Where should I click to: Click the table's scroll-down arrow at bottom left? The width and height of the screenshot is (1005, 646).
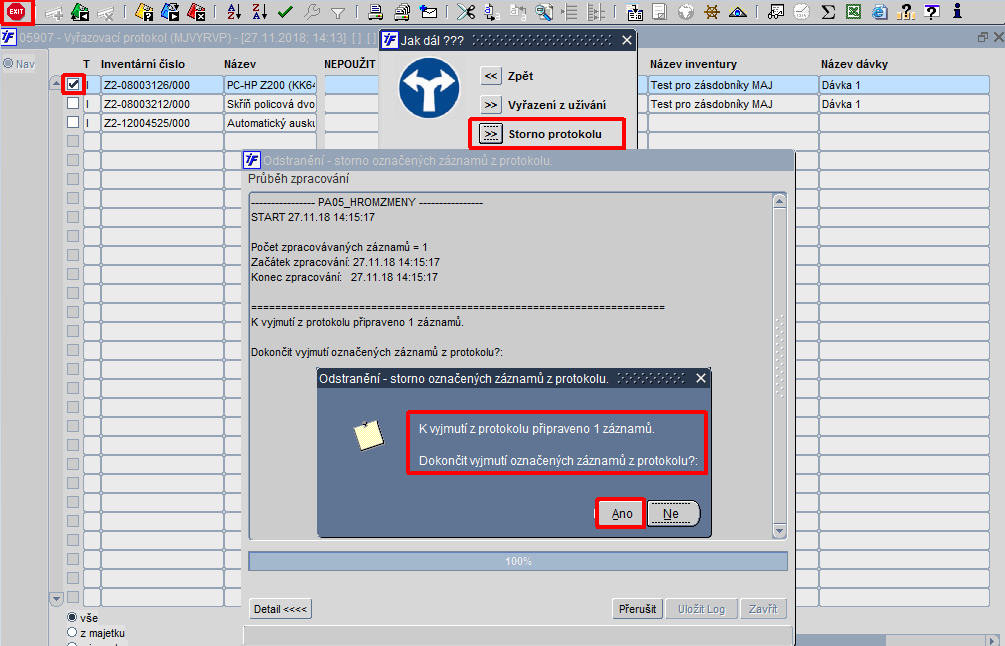click(56, 599)
